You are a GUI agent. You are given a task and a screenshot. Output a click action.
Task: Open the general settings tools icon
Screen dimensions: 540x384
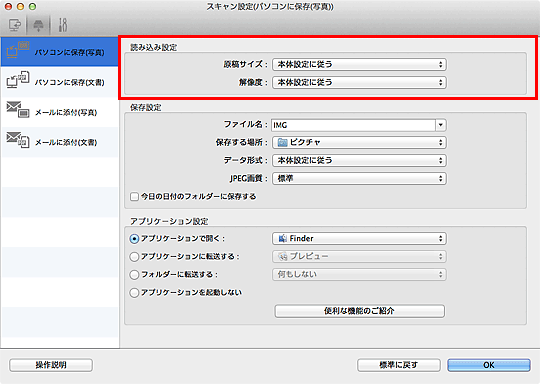tap(63, 25)
